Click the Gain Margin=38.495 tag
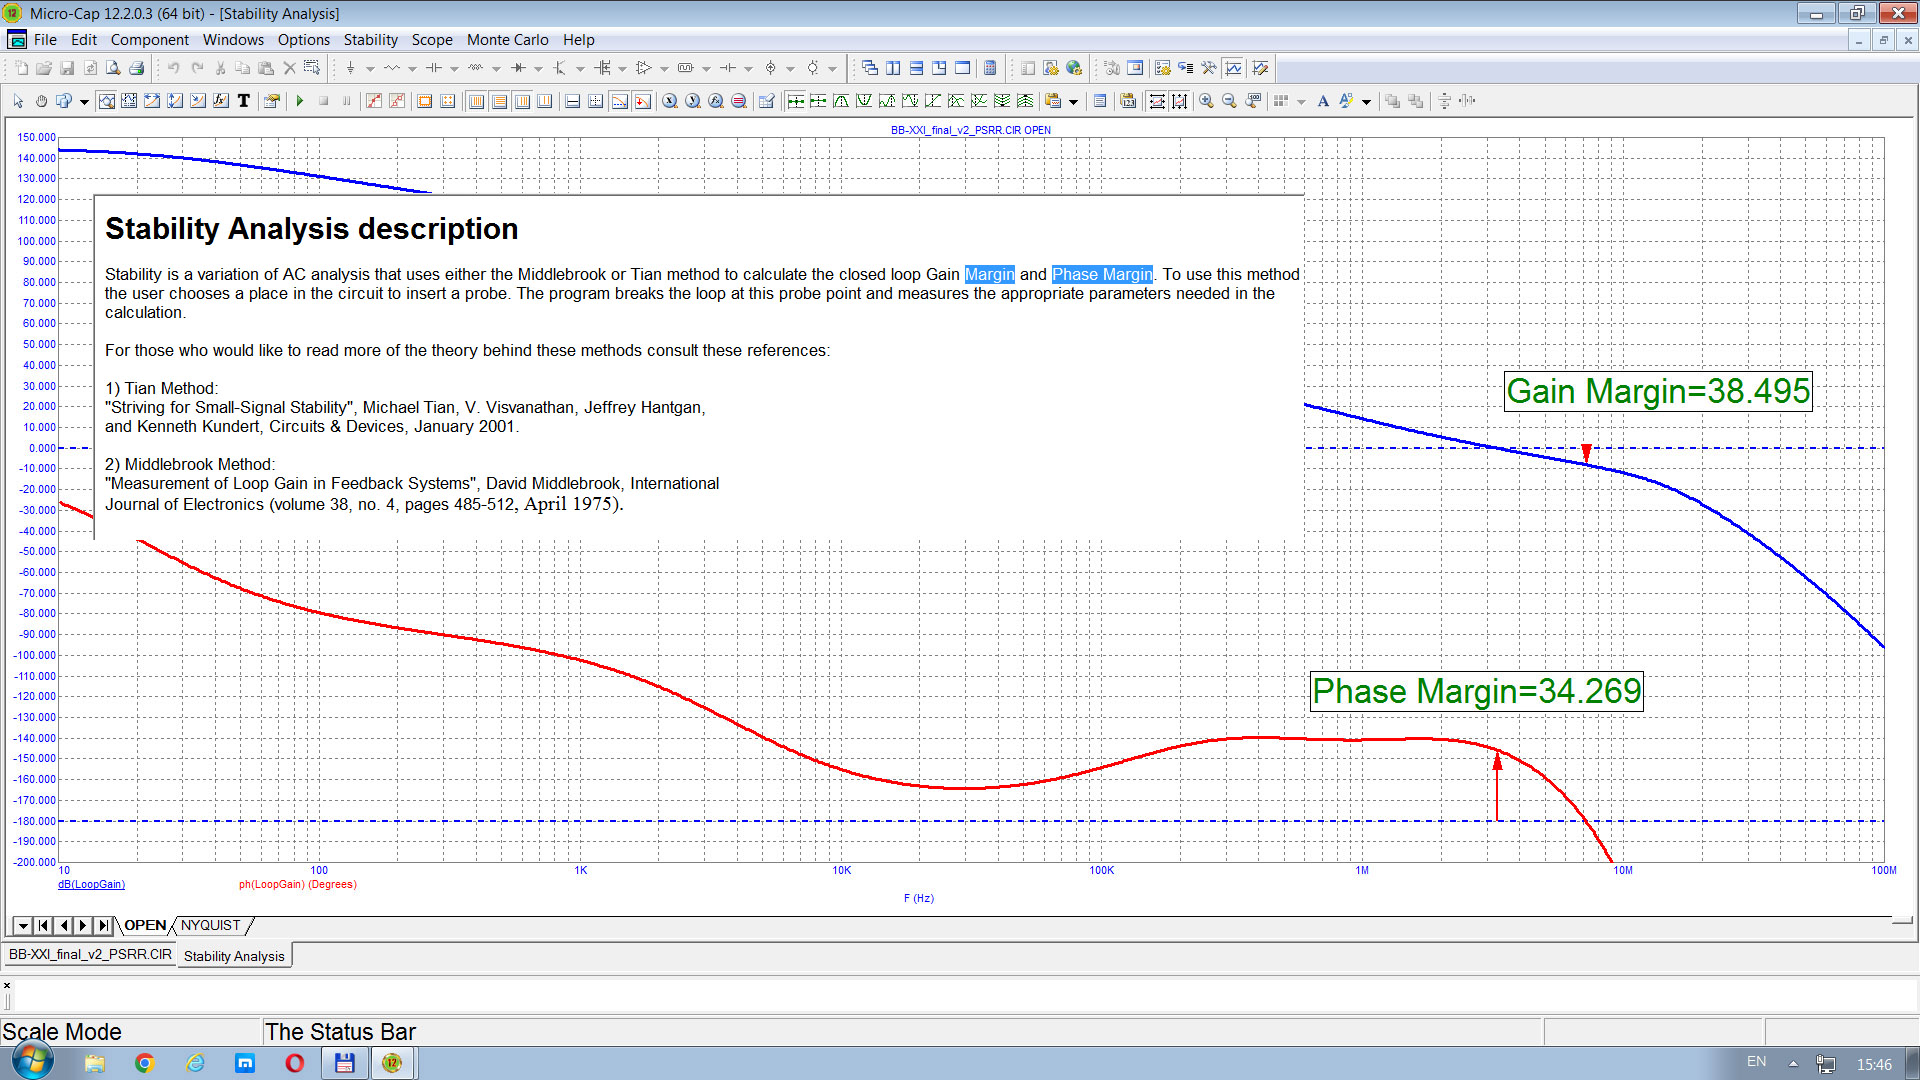This screenshot has height=1080, width=1920. click(x=1657, y=391)
